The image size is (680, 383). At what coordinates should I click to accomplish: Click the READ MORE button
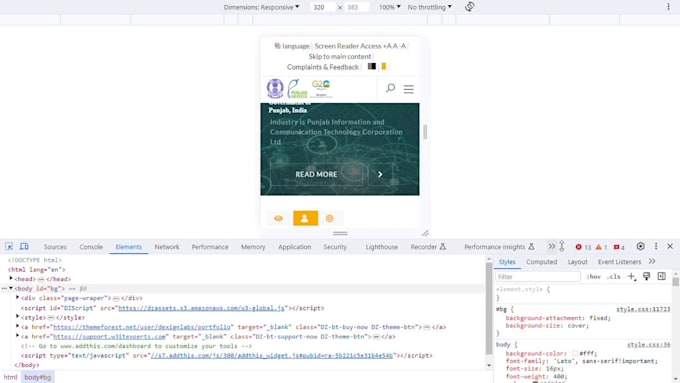(x=316, y=174)
